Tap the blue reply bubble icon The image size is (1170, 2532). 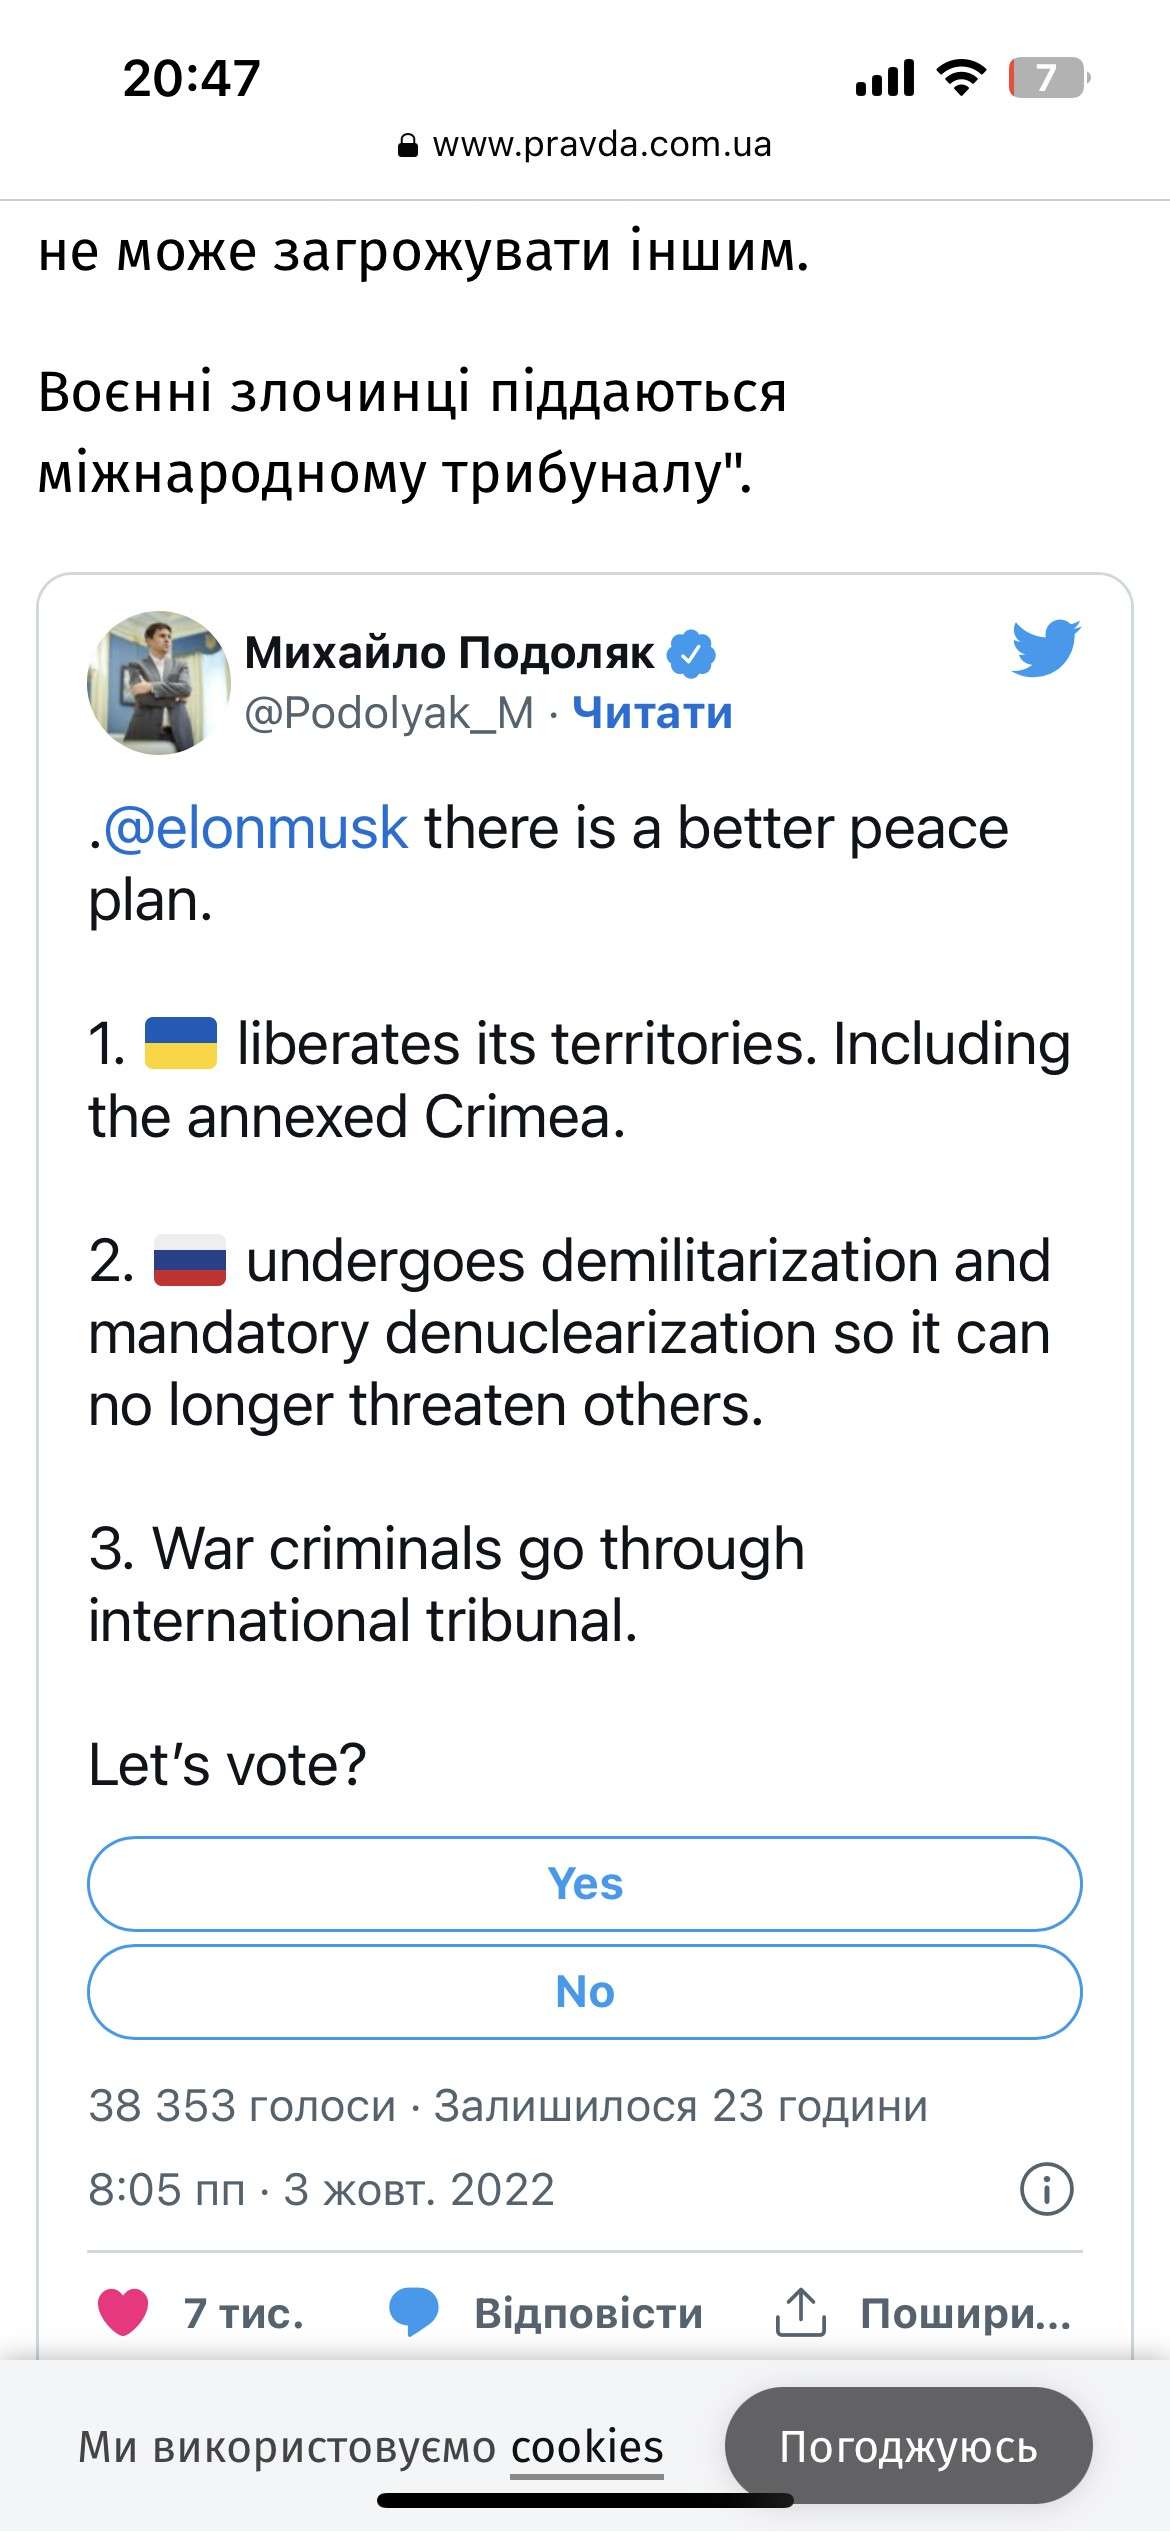click(413, 2313)
